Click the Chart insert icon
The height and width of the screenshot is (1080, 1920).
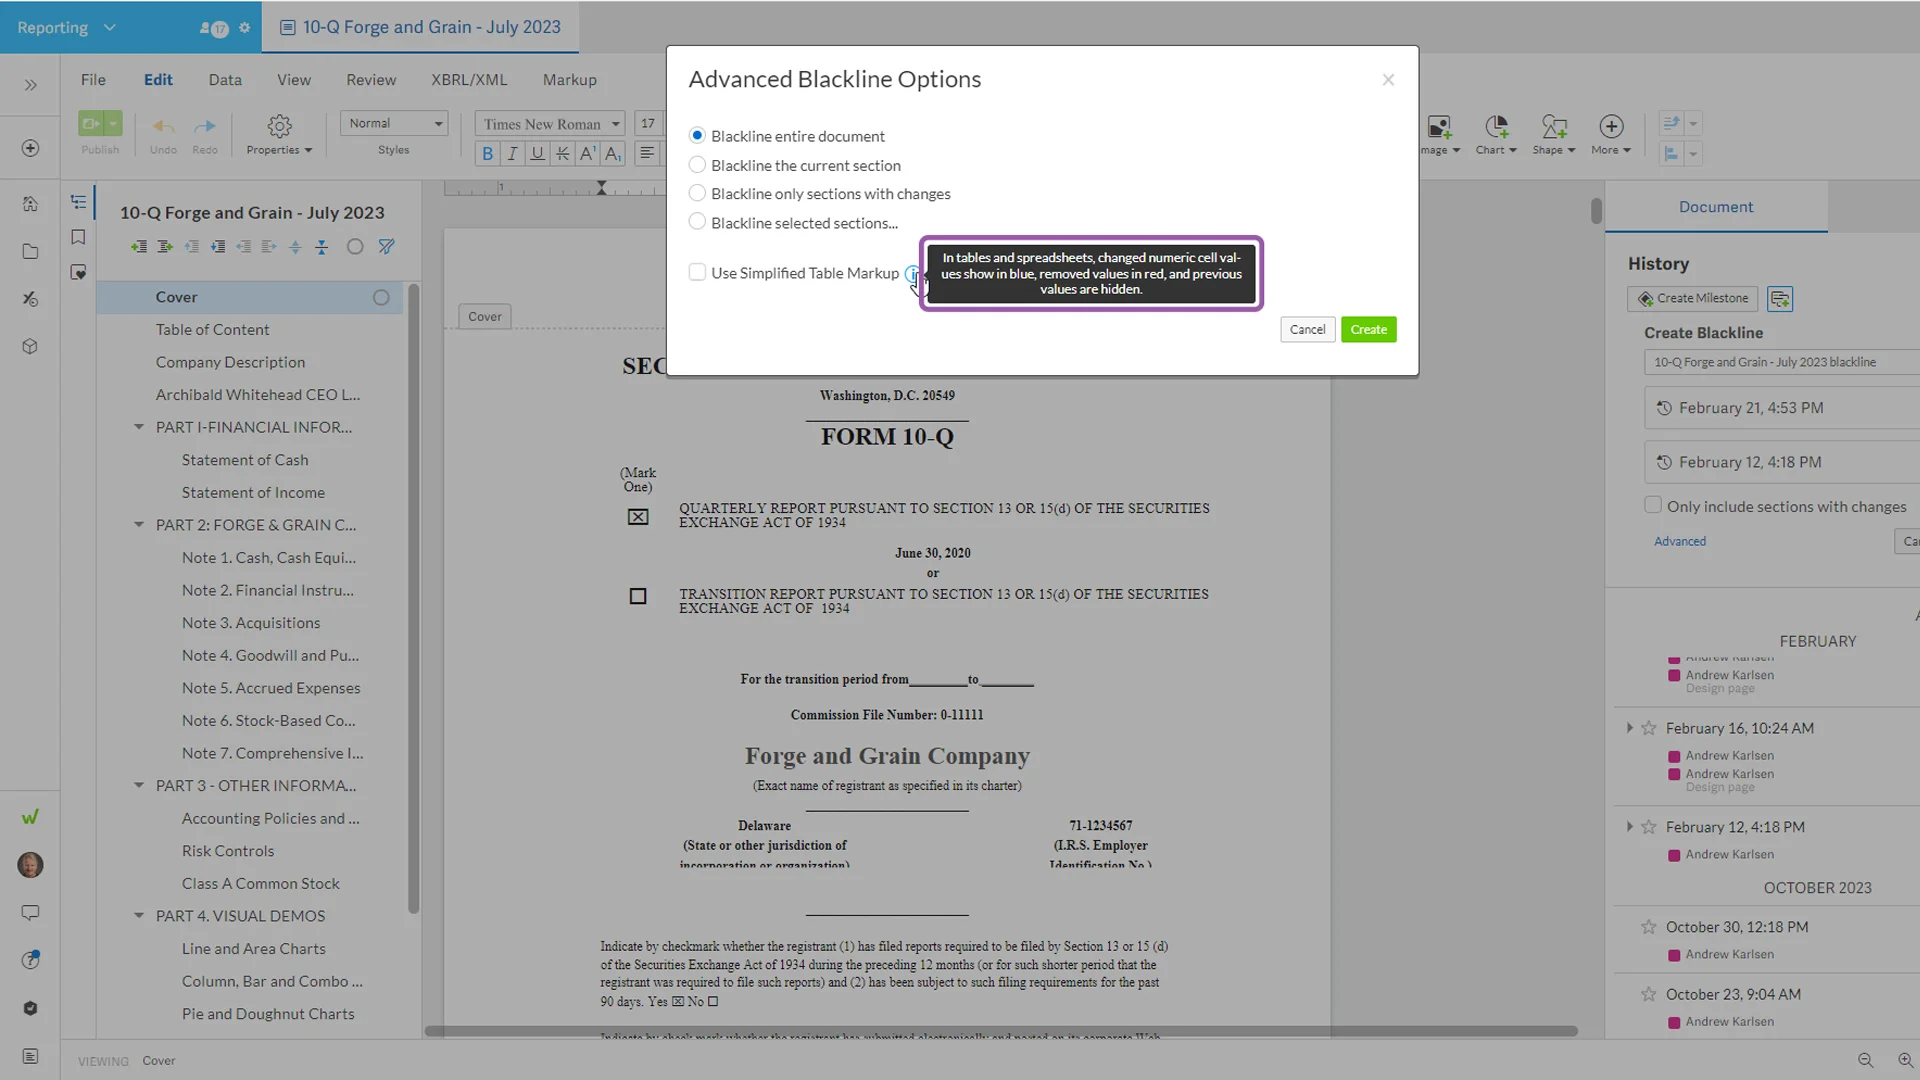pos(1496,126)
